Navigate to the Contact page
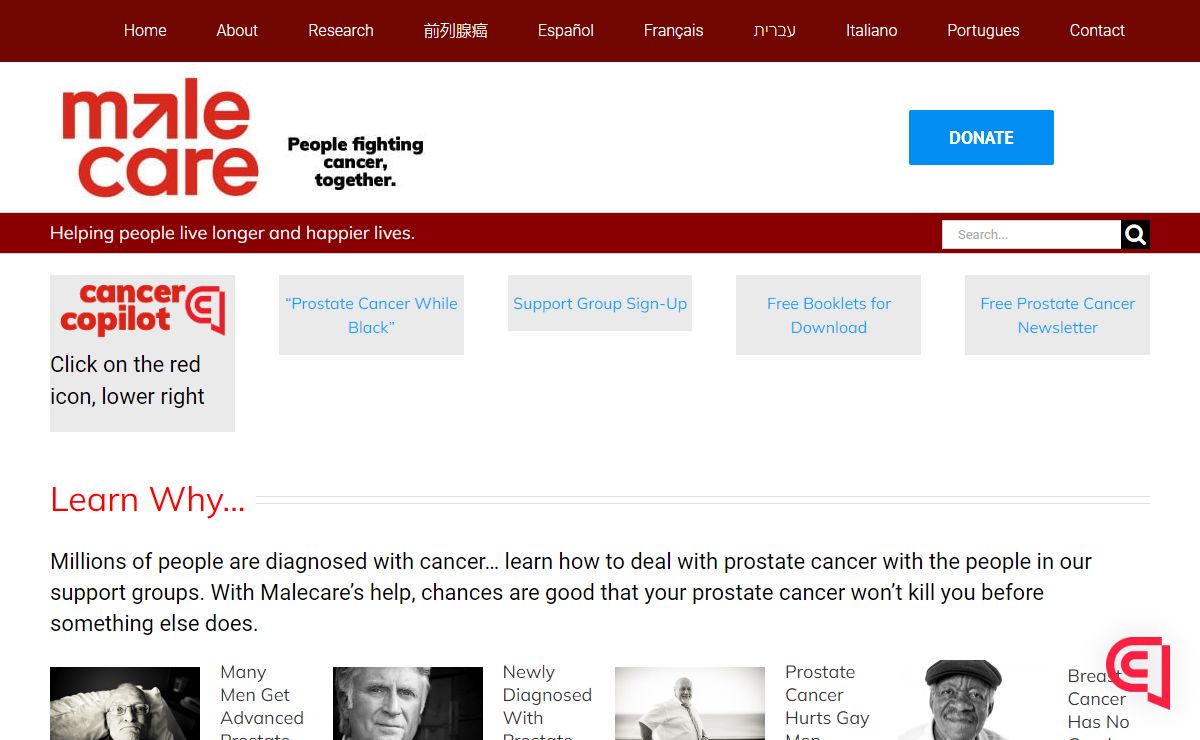This screenshot has width=1200, height=740. pyautogui.click(x=1097, y=31)
